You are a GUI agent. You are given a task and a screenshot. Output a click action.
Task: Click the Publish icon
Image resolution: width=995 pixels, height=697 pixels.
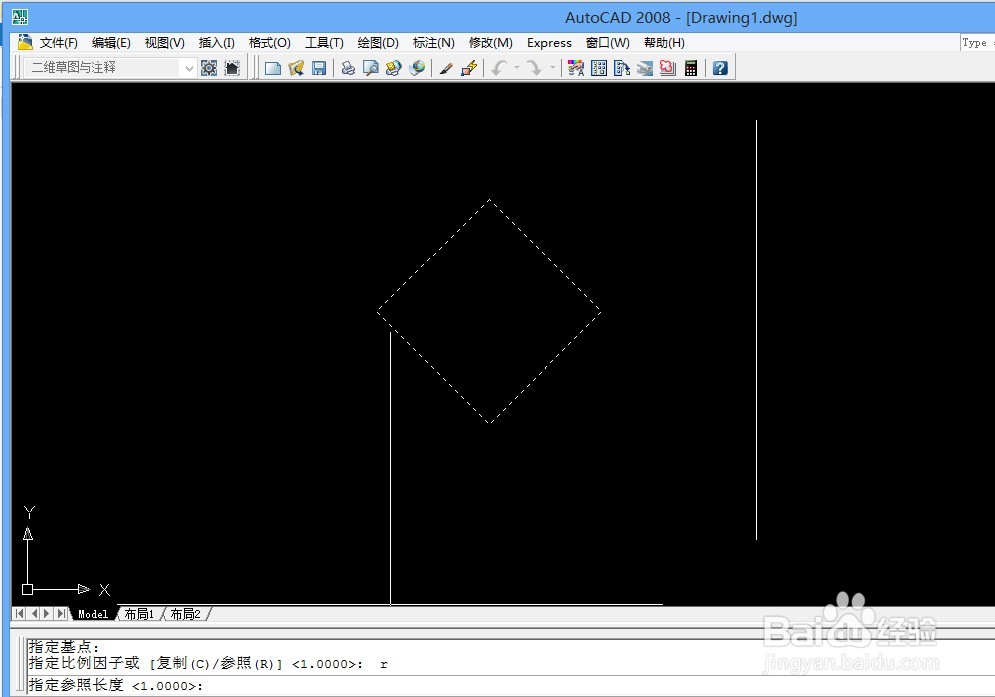393,68
